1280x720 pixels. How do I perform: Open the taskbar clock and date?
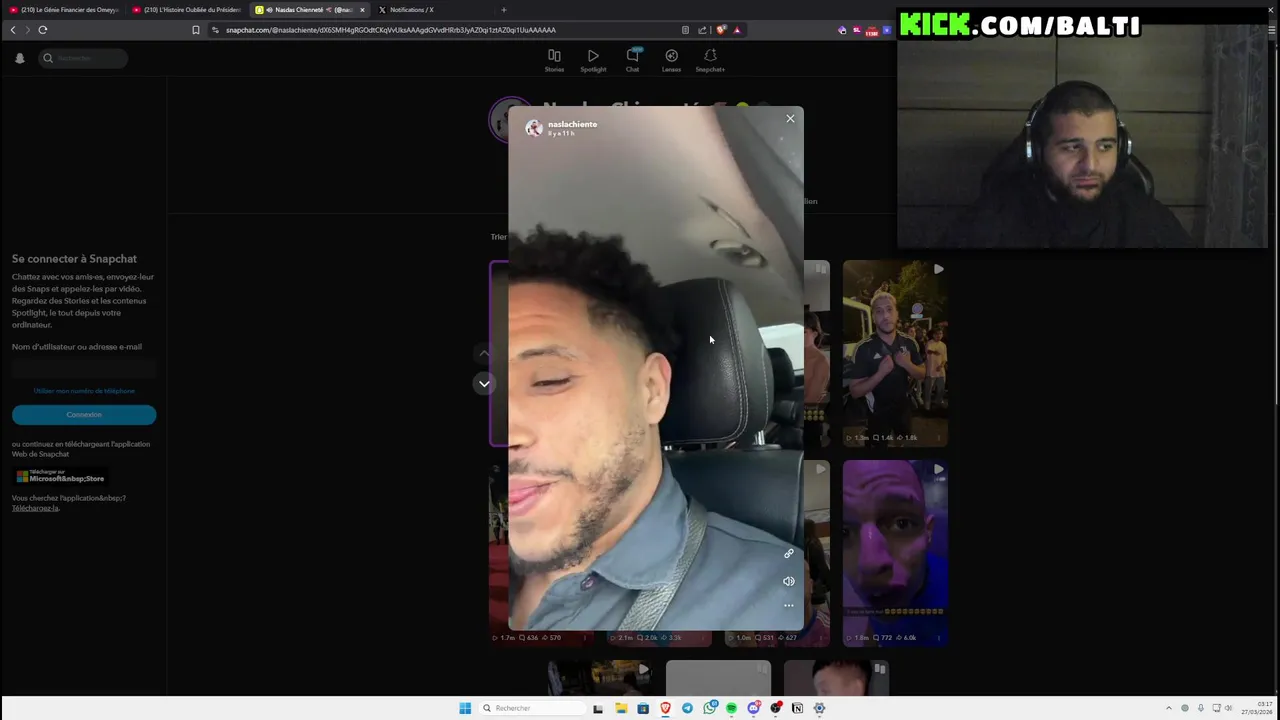coord(1257,708)
